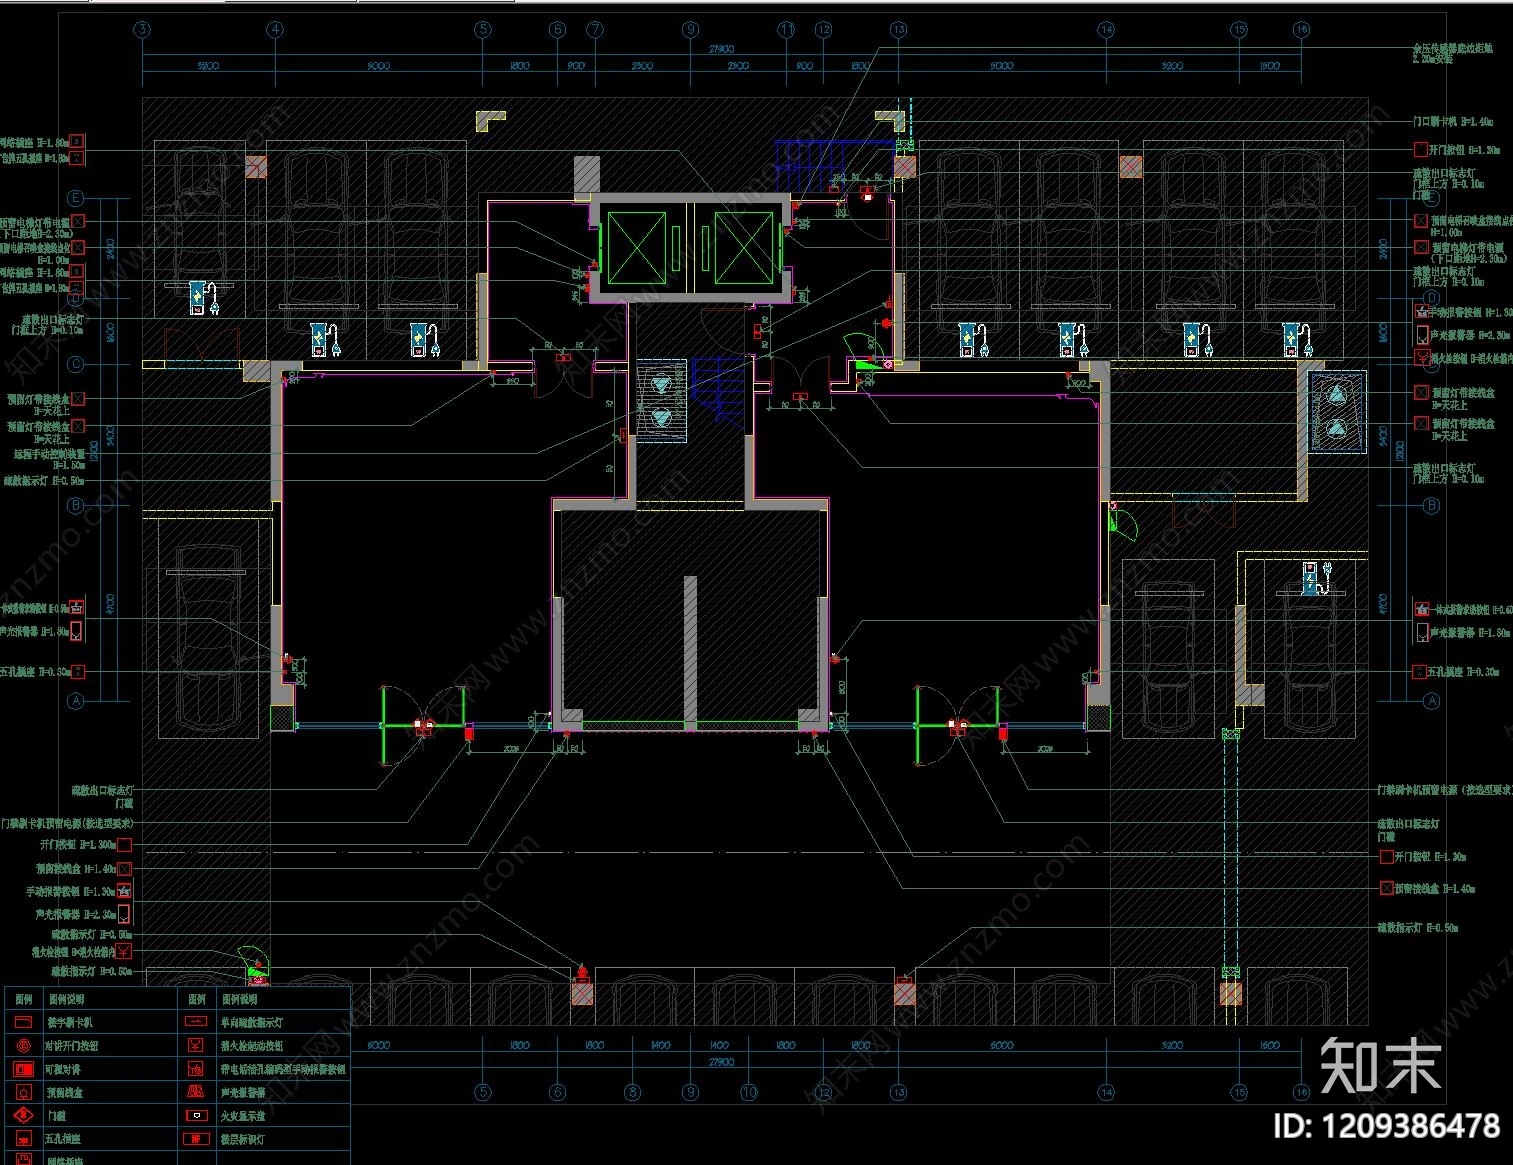Click the 楼层标识灯 legend text
The height and width of the screenshot is (1165, 1513).
(243, 1138)
